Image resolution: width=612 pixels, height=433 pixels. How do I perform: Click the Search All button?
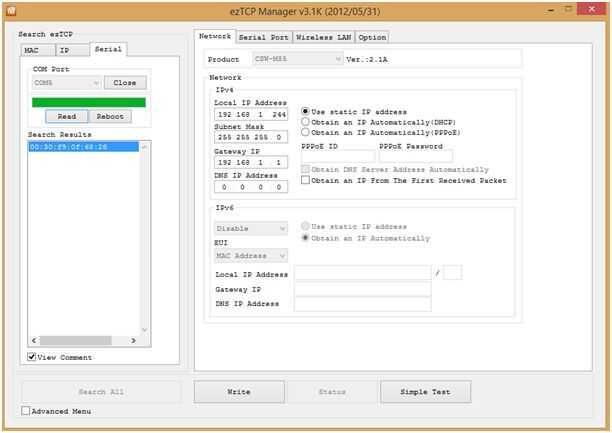coord(101,392)
